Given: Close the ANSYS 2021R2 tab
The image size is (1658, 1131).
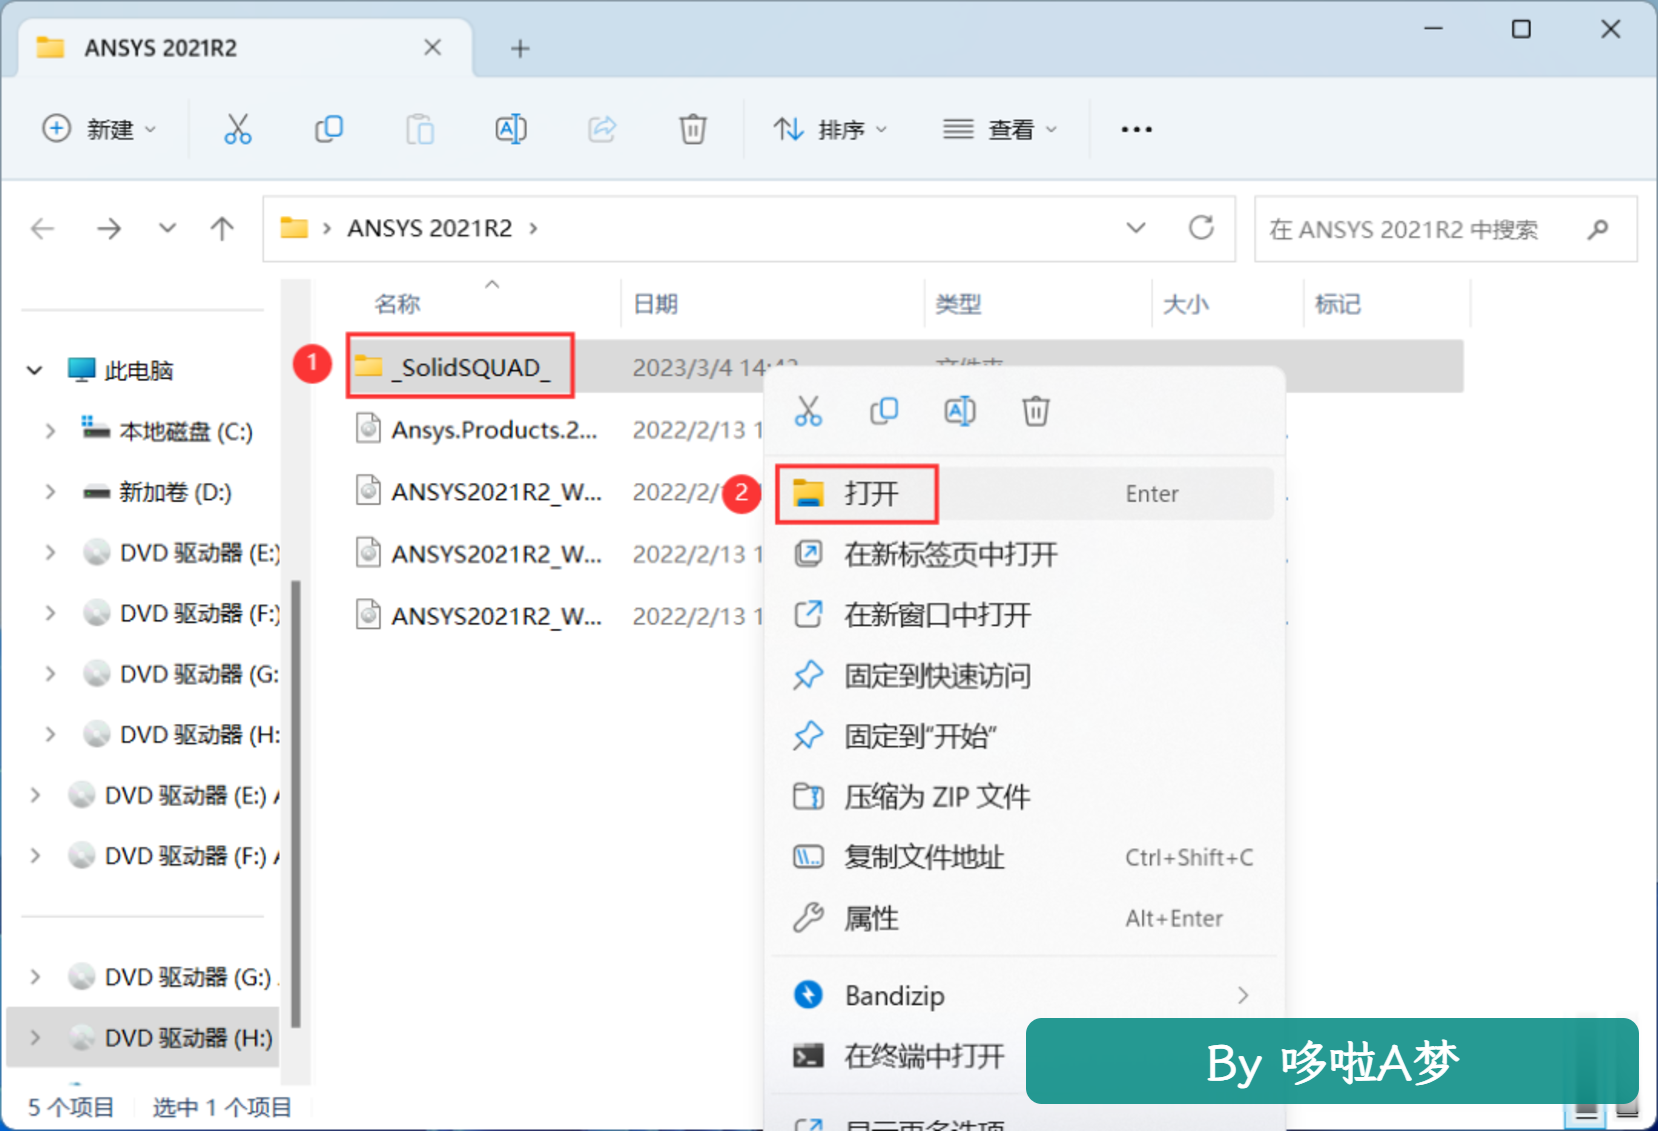Looking at the screenshot, I should tap(432, 47).
